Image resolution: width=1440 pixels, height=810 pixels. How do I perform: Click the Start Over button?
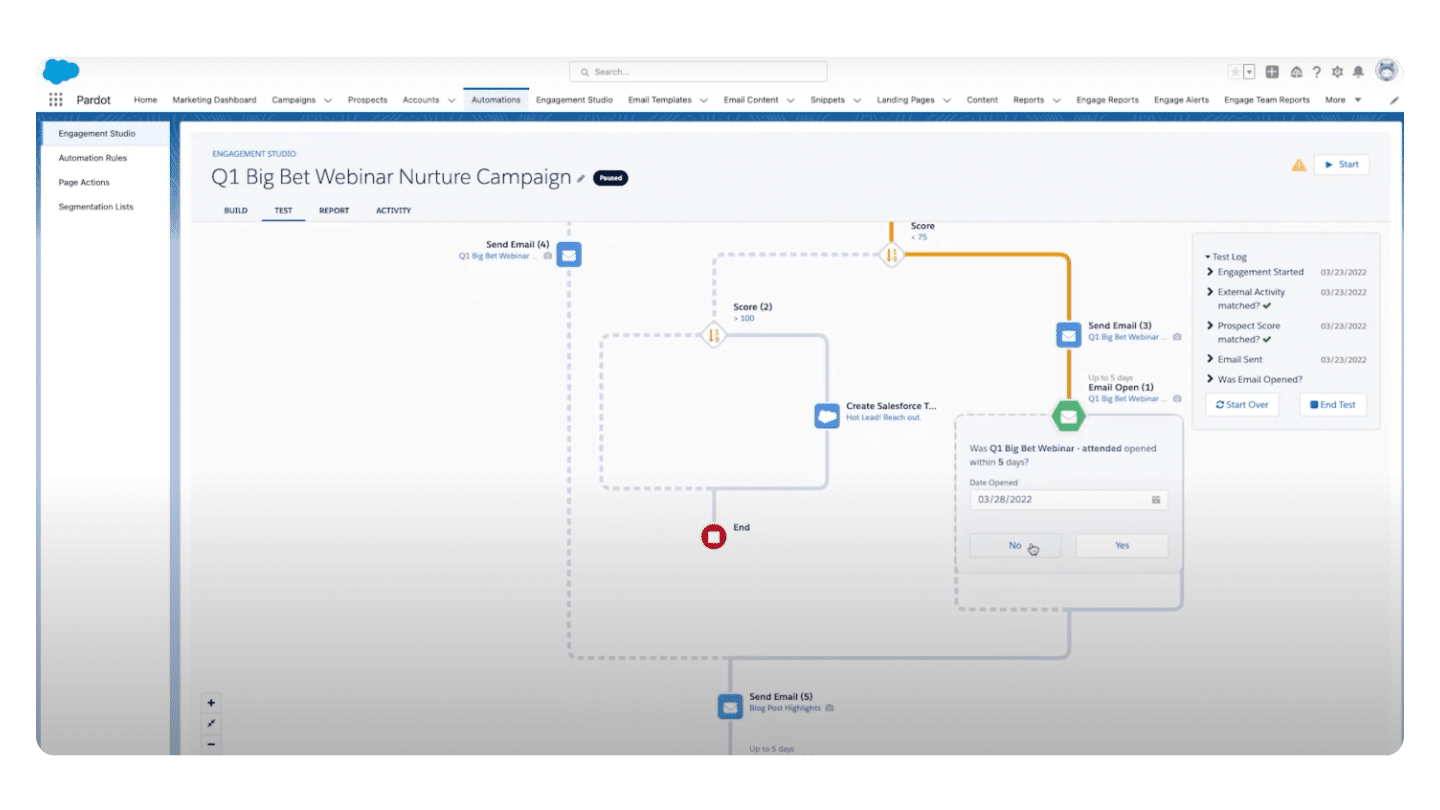click(x=1242, y=405)
